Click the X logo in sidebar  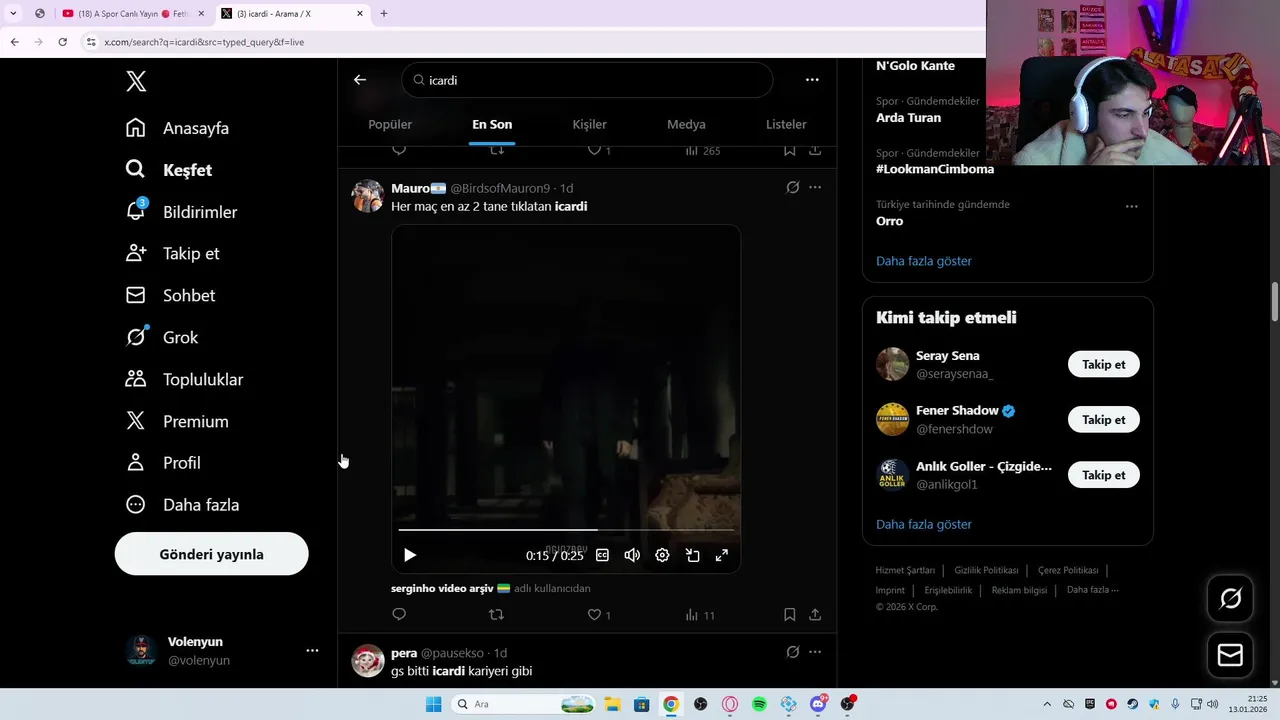click(x=136, y=82)
